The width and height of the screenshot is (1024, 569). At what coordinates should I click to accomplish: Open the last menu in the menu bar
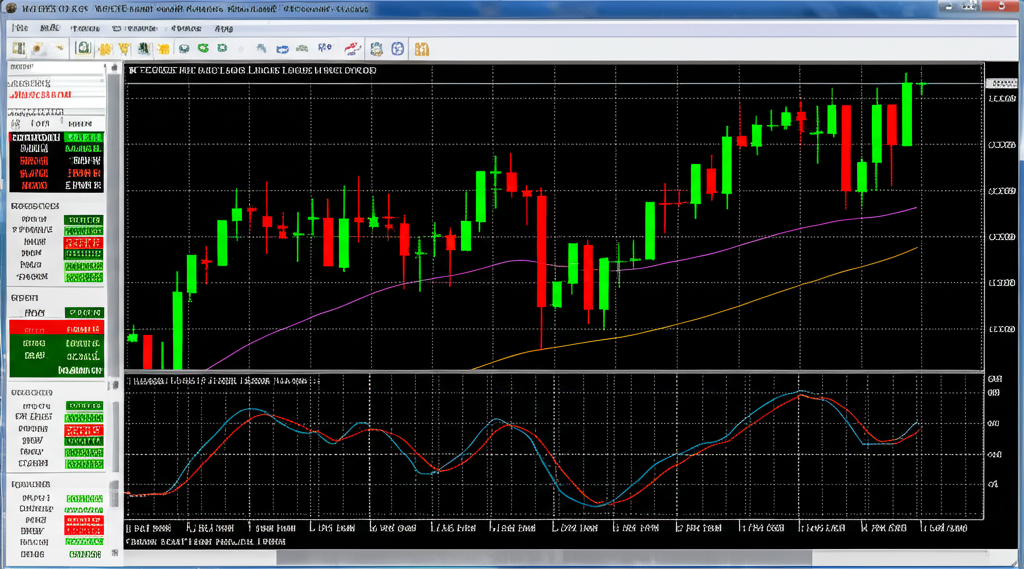[x=224, y=29]
